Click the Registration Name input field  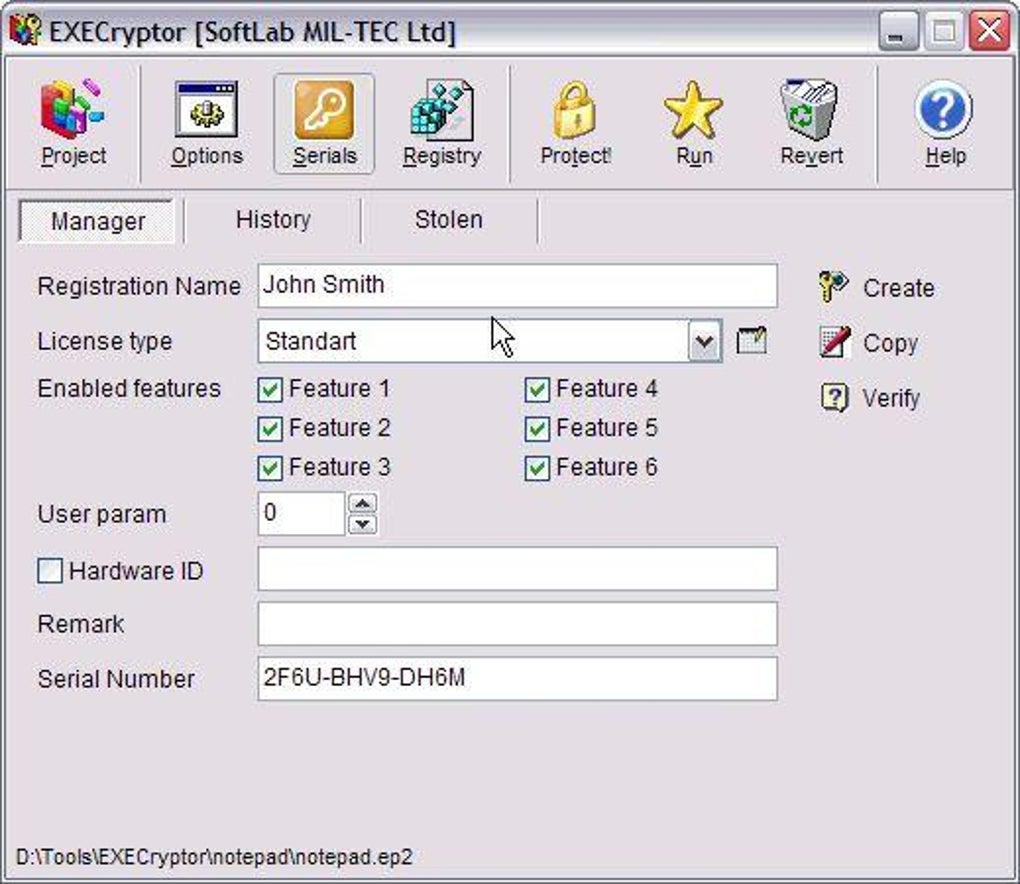[x=517, y=286]
